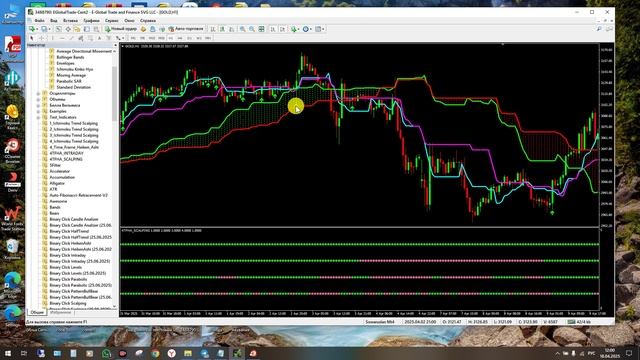This screenshot has height=360, width=640.
Task: Zoom out on the chart
Action: pyautogui.click(x=252, y=29)
